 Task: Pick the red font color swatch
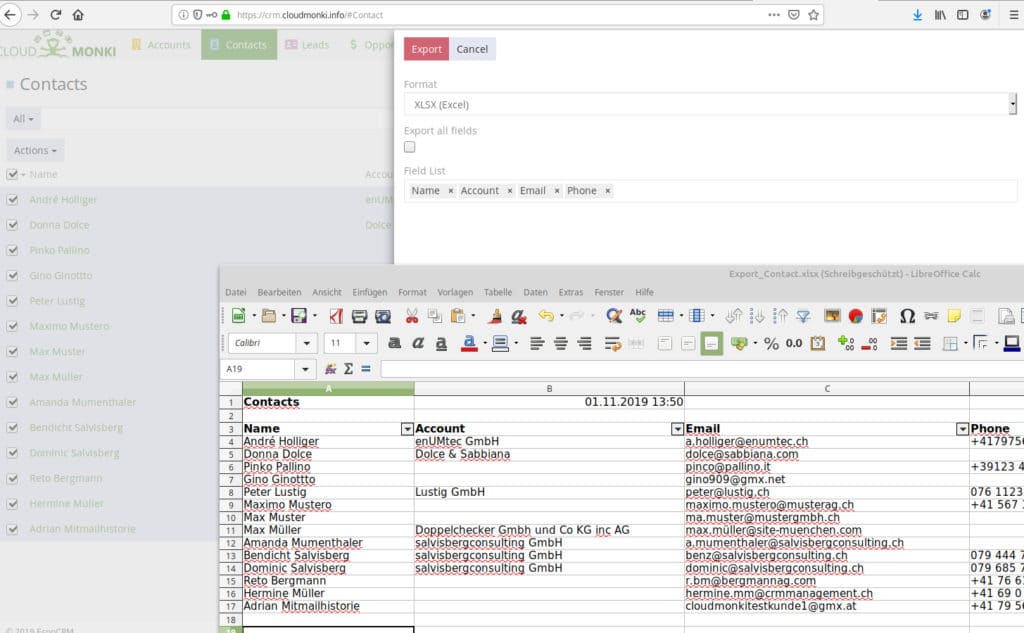click(x=469, y=343)
